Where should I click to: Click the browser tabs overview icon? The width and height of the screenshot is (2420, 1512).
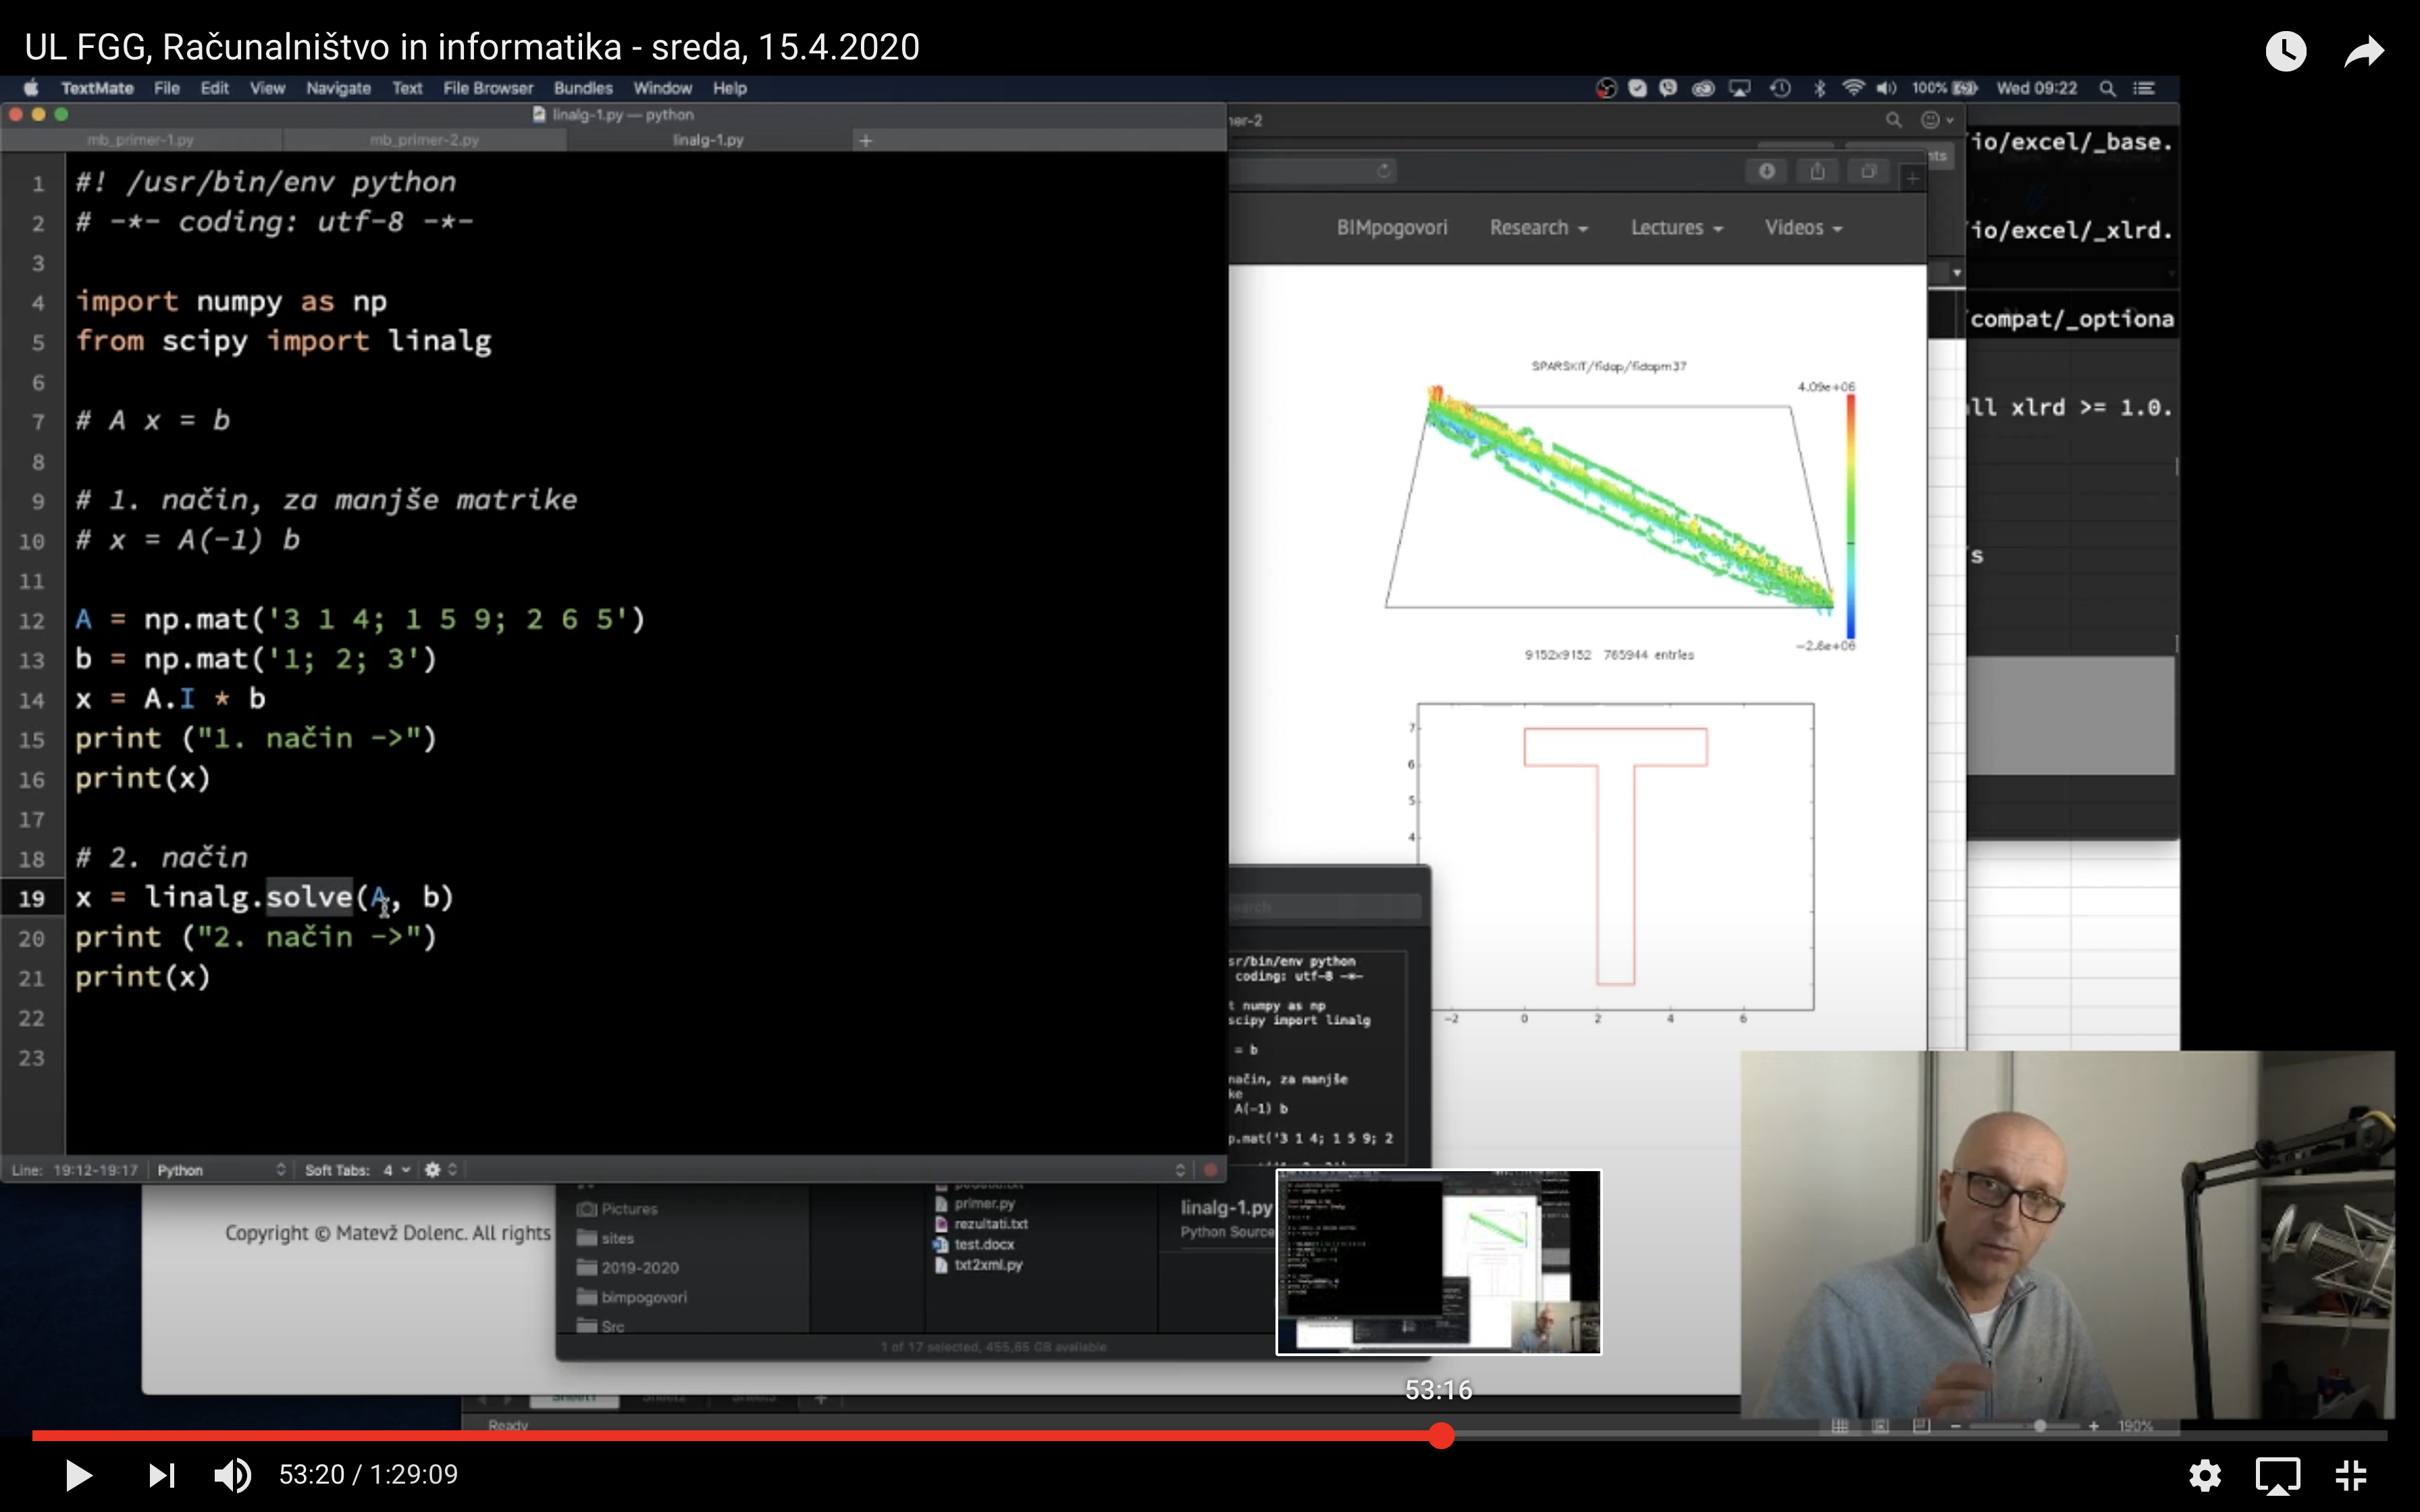[1868, 172]
